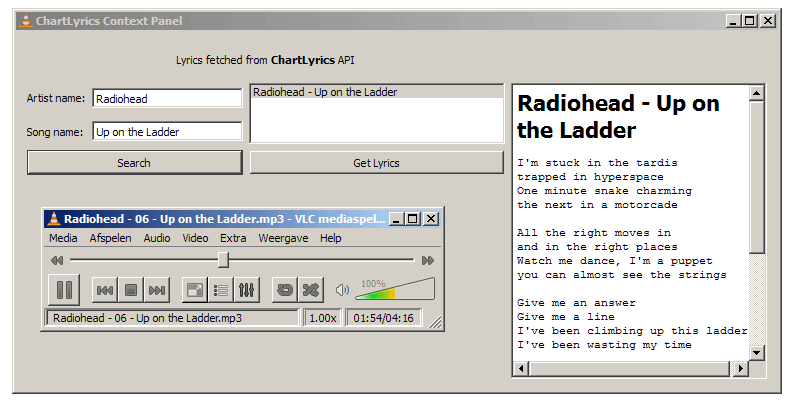Toggle fullscreen view in VLC
The height and width of the screenshot is (405, 796).
click(194, 290)
